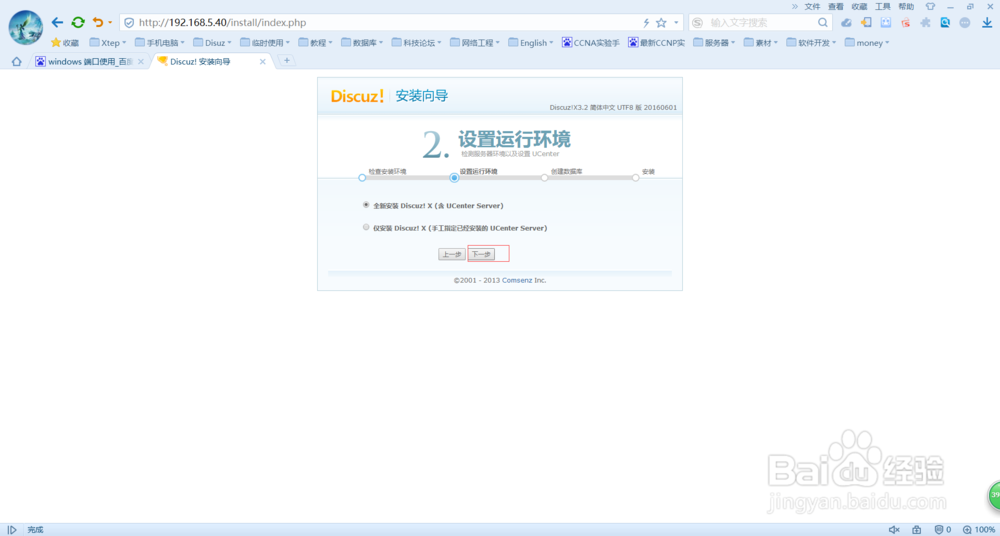This screenshot has width=1000, height=536.
Task: Open dropdown arrow next to the star
Action: [676, 23]
